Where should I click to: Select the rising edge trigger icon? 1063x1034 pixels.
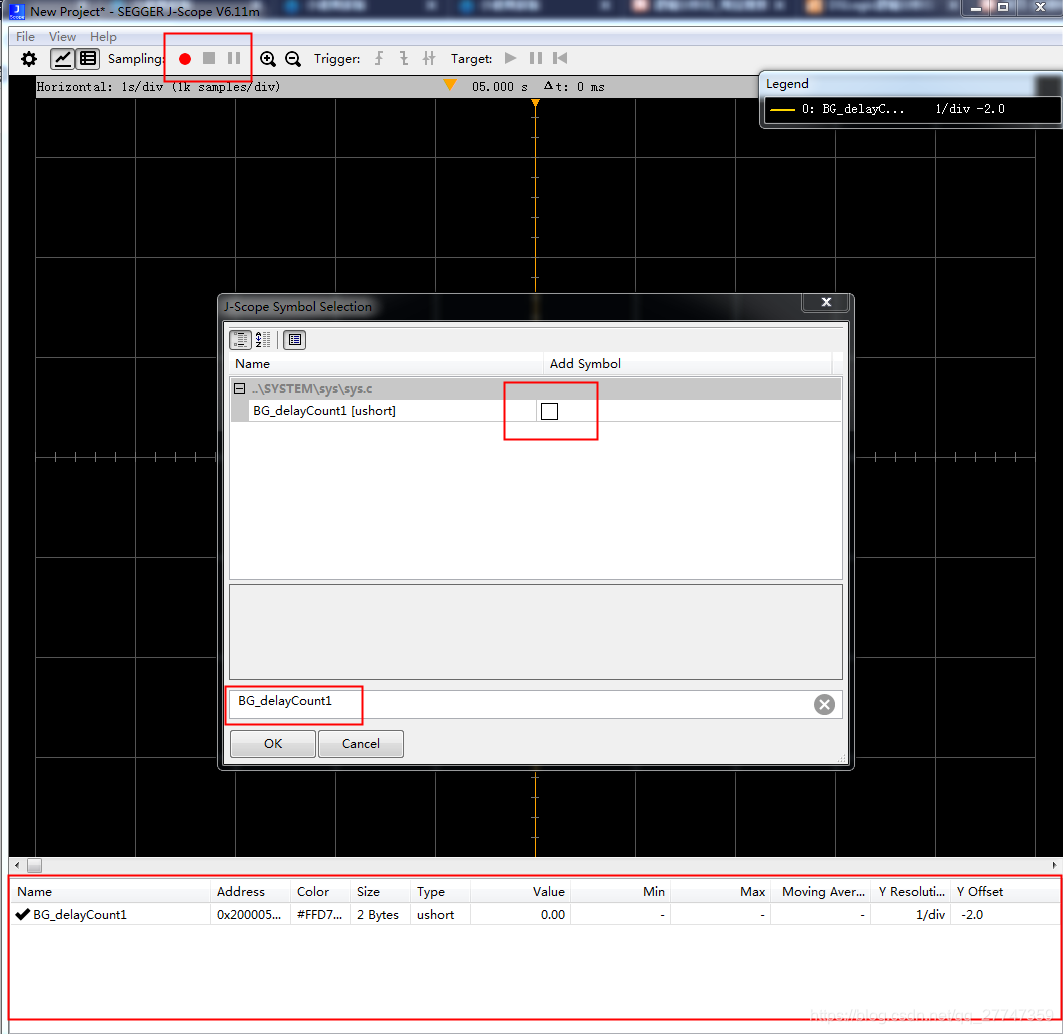(x=378, y=58)
